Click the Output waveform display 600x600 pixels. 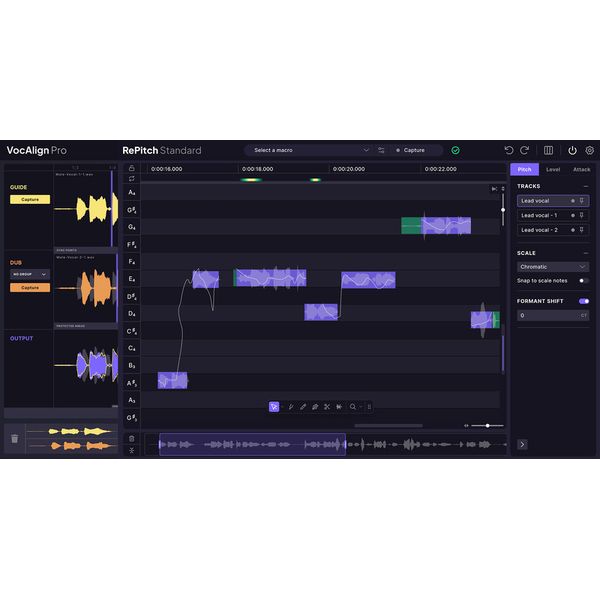(x=86, y=367)
